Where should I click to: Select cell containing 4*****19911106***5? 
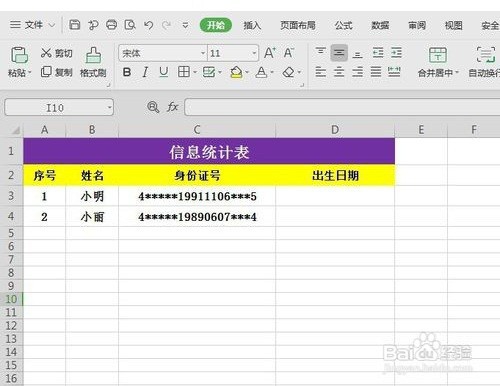[197, 196]
